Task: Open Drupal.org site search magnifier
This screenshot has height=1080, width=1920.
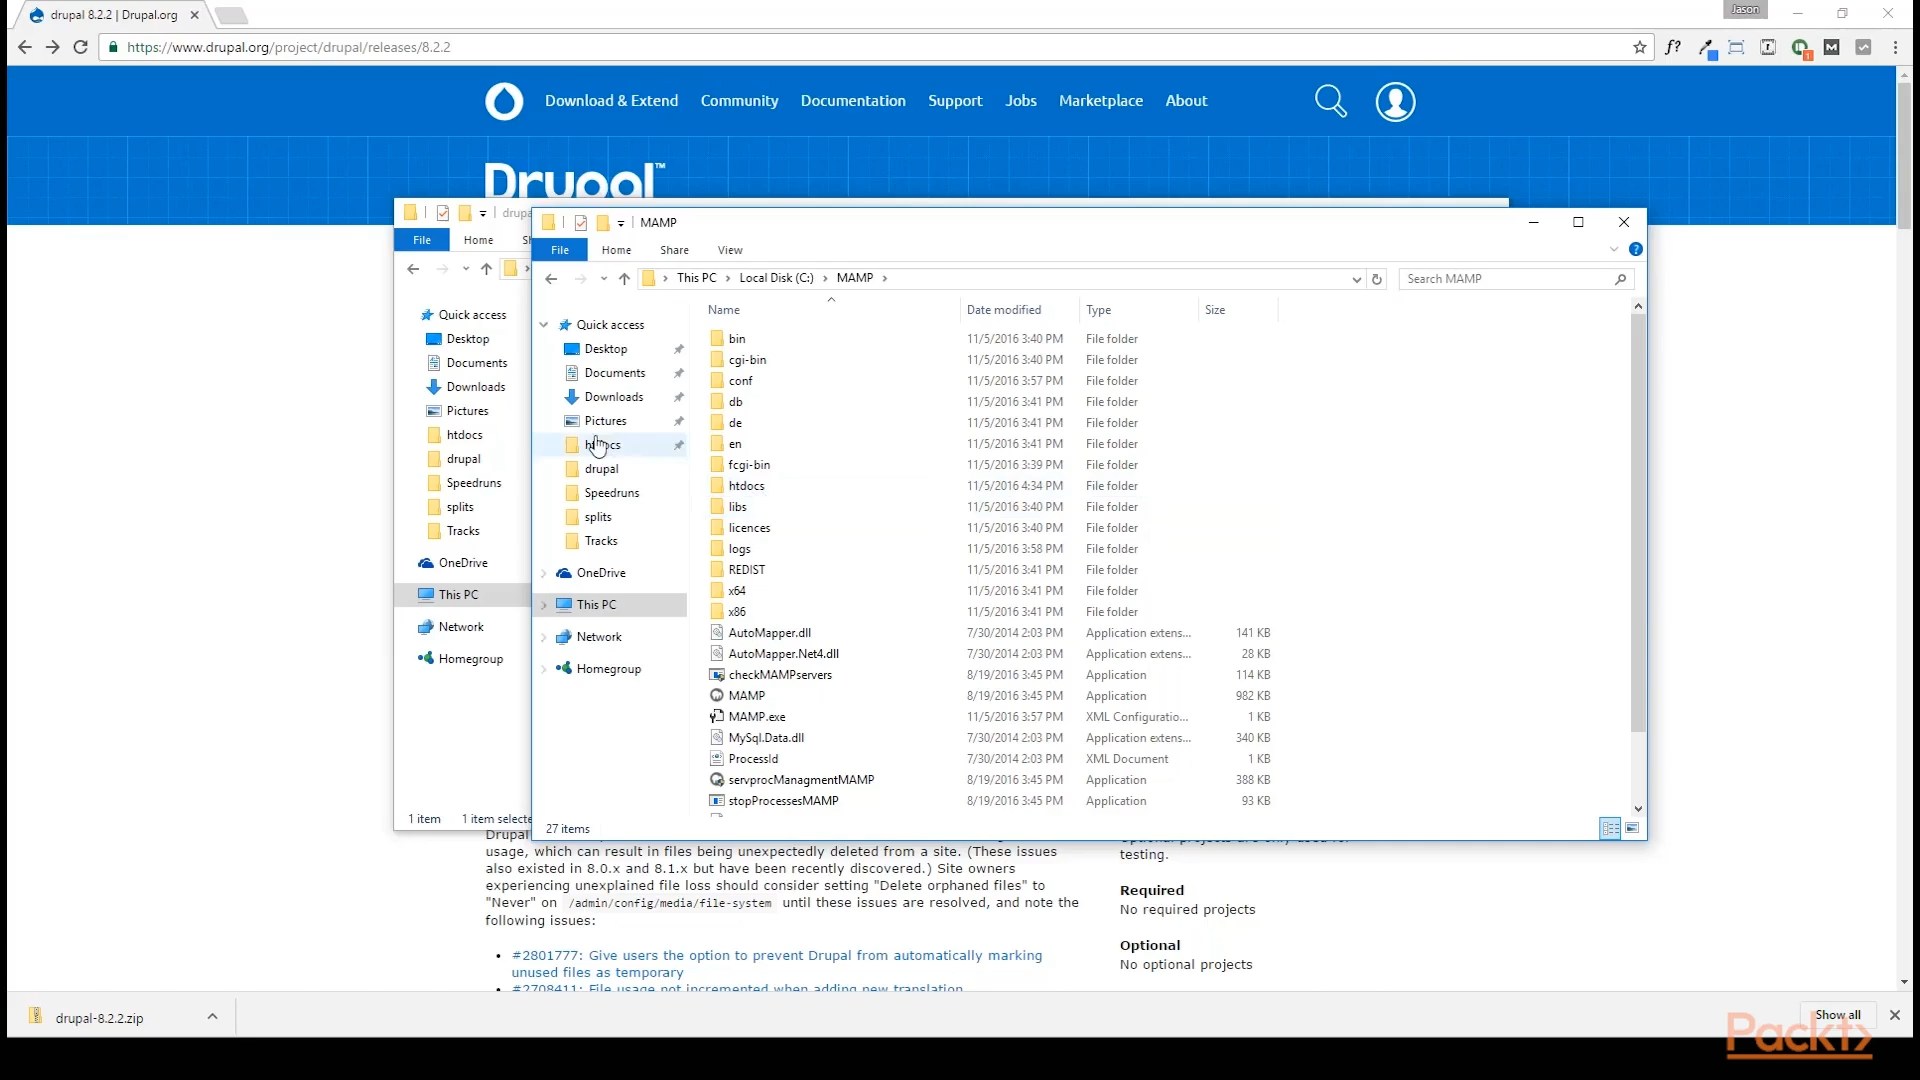Action: 1330,101
